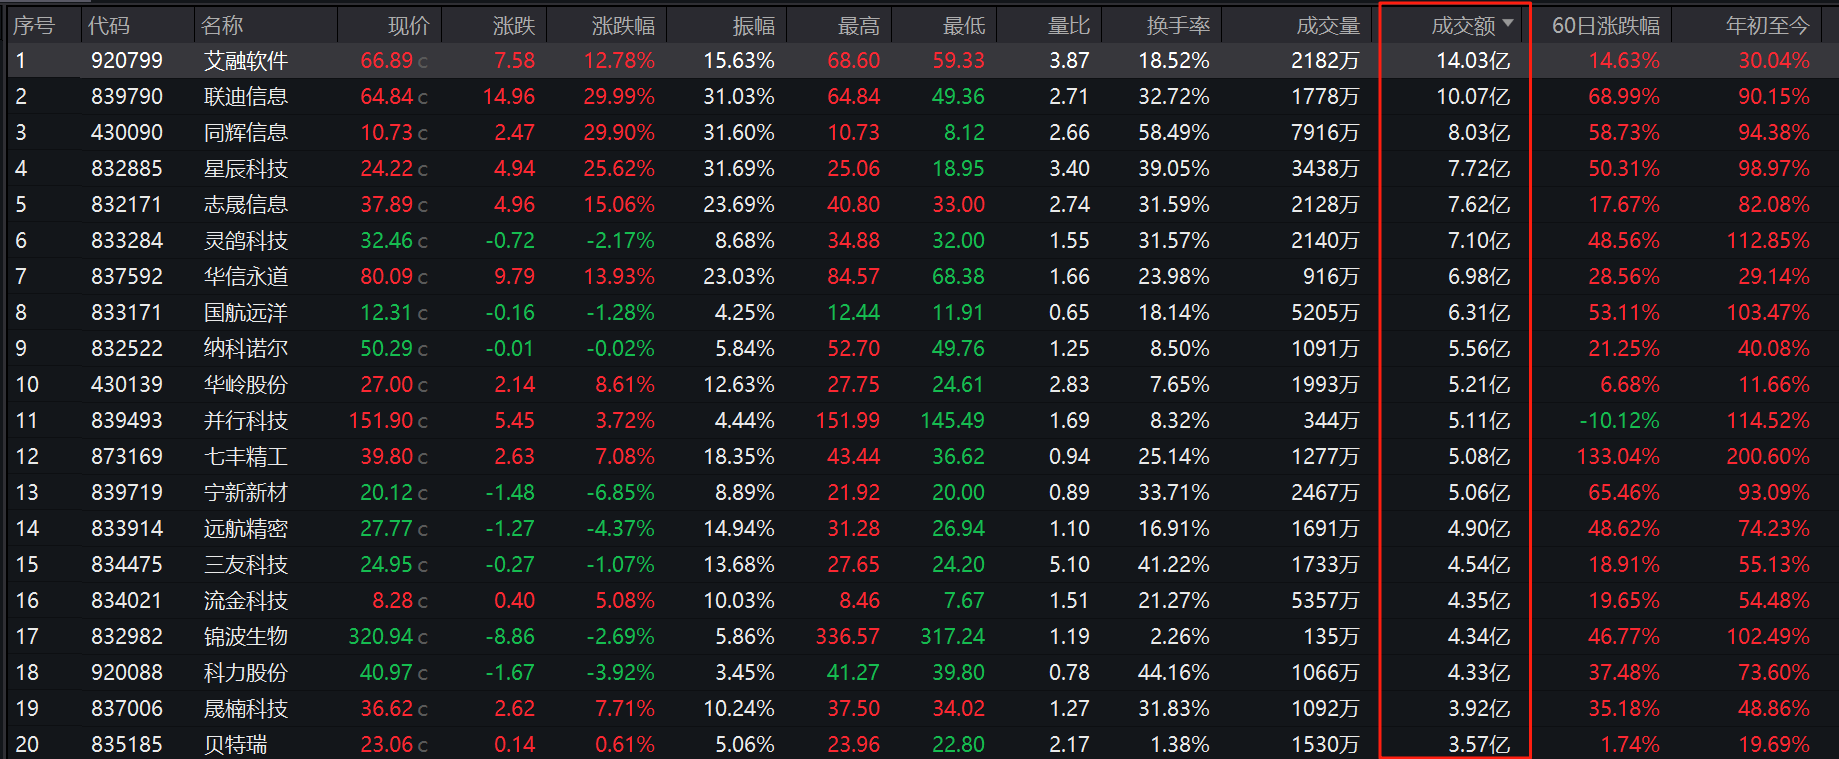The width and height of the screenshot is (1839, 759).
Task: Click the 名称 column header
Action: [222, 26]
